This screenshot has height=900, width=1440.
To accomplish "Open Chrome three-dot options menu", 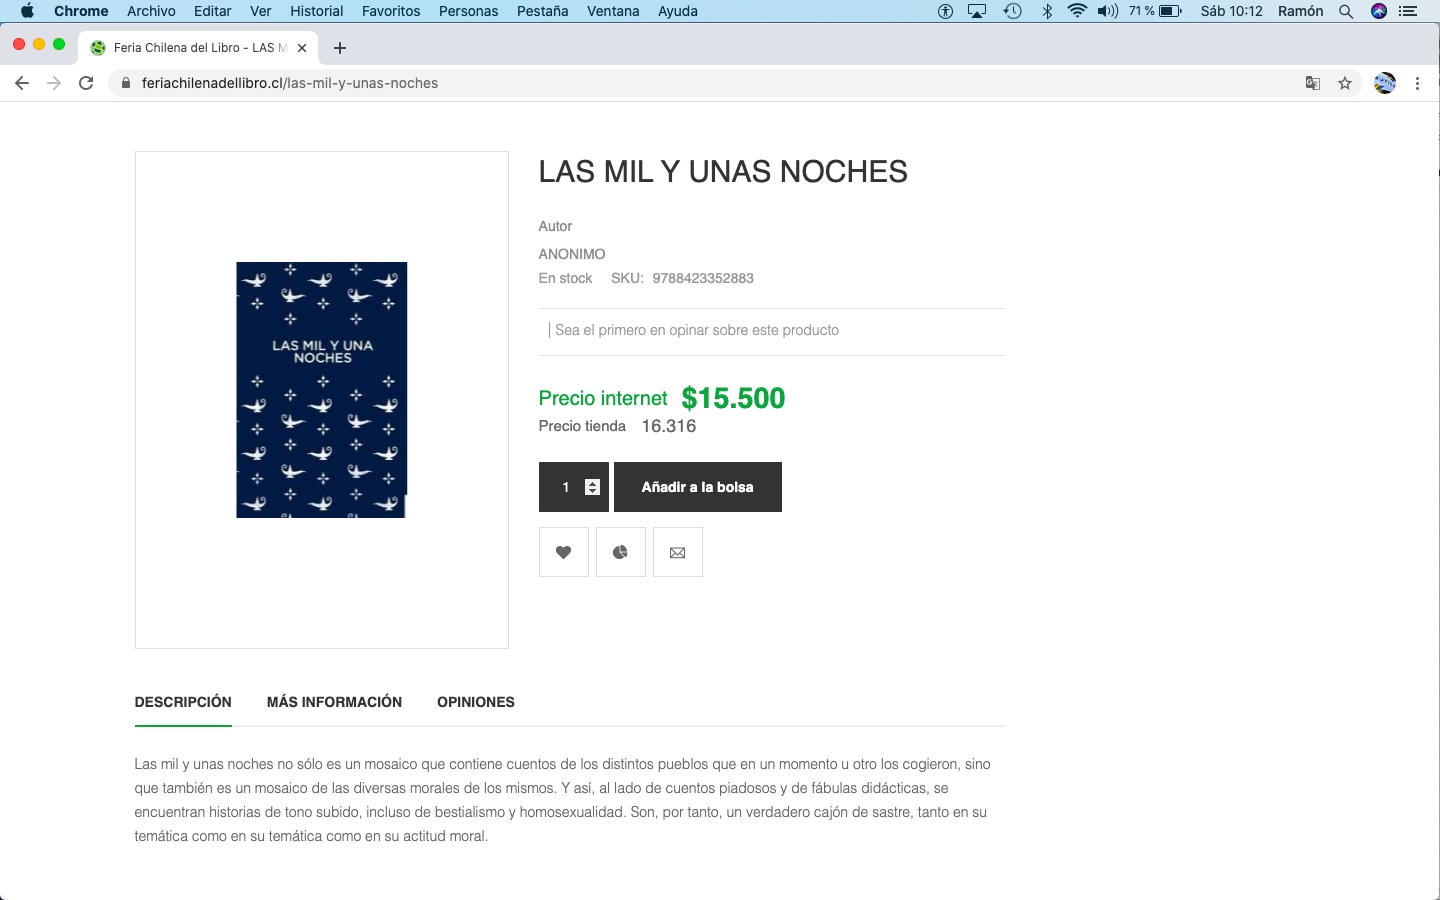I will click(1417, 83).
